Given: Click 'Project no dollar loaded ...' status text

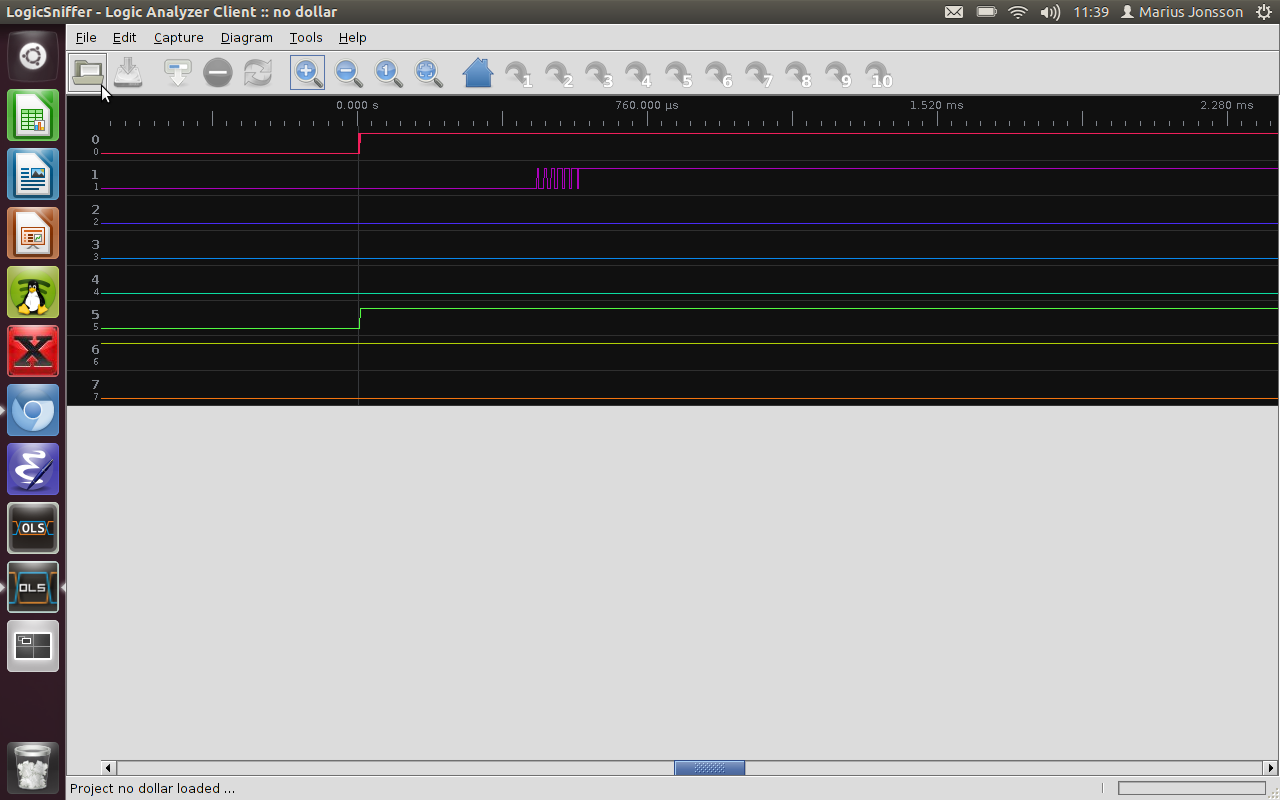Looking at the screenshot, I should 152,788.
